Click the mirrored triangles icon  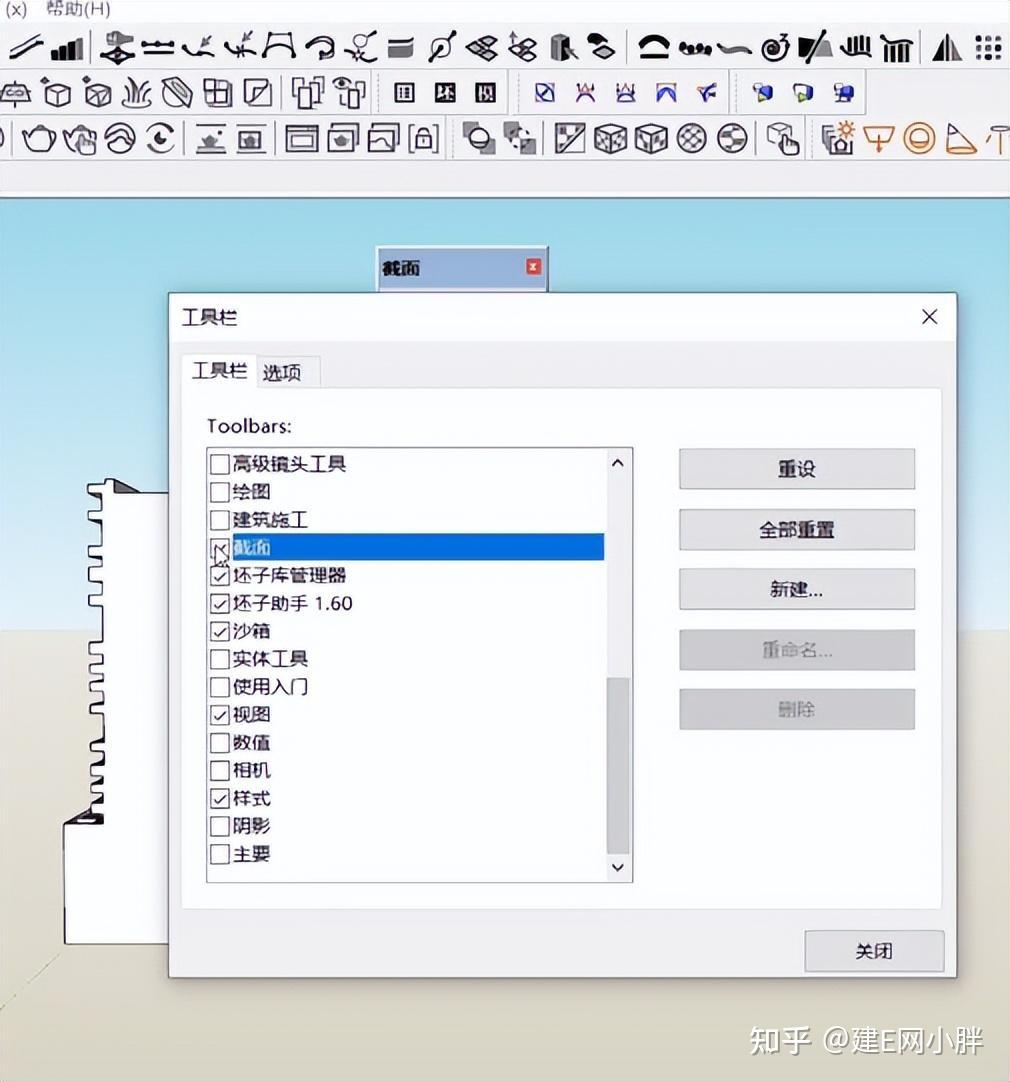(x=947, y=48)
